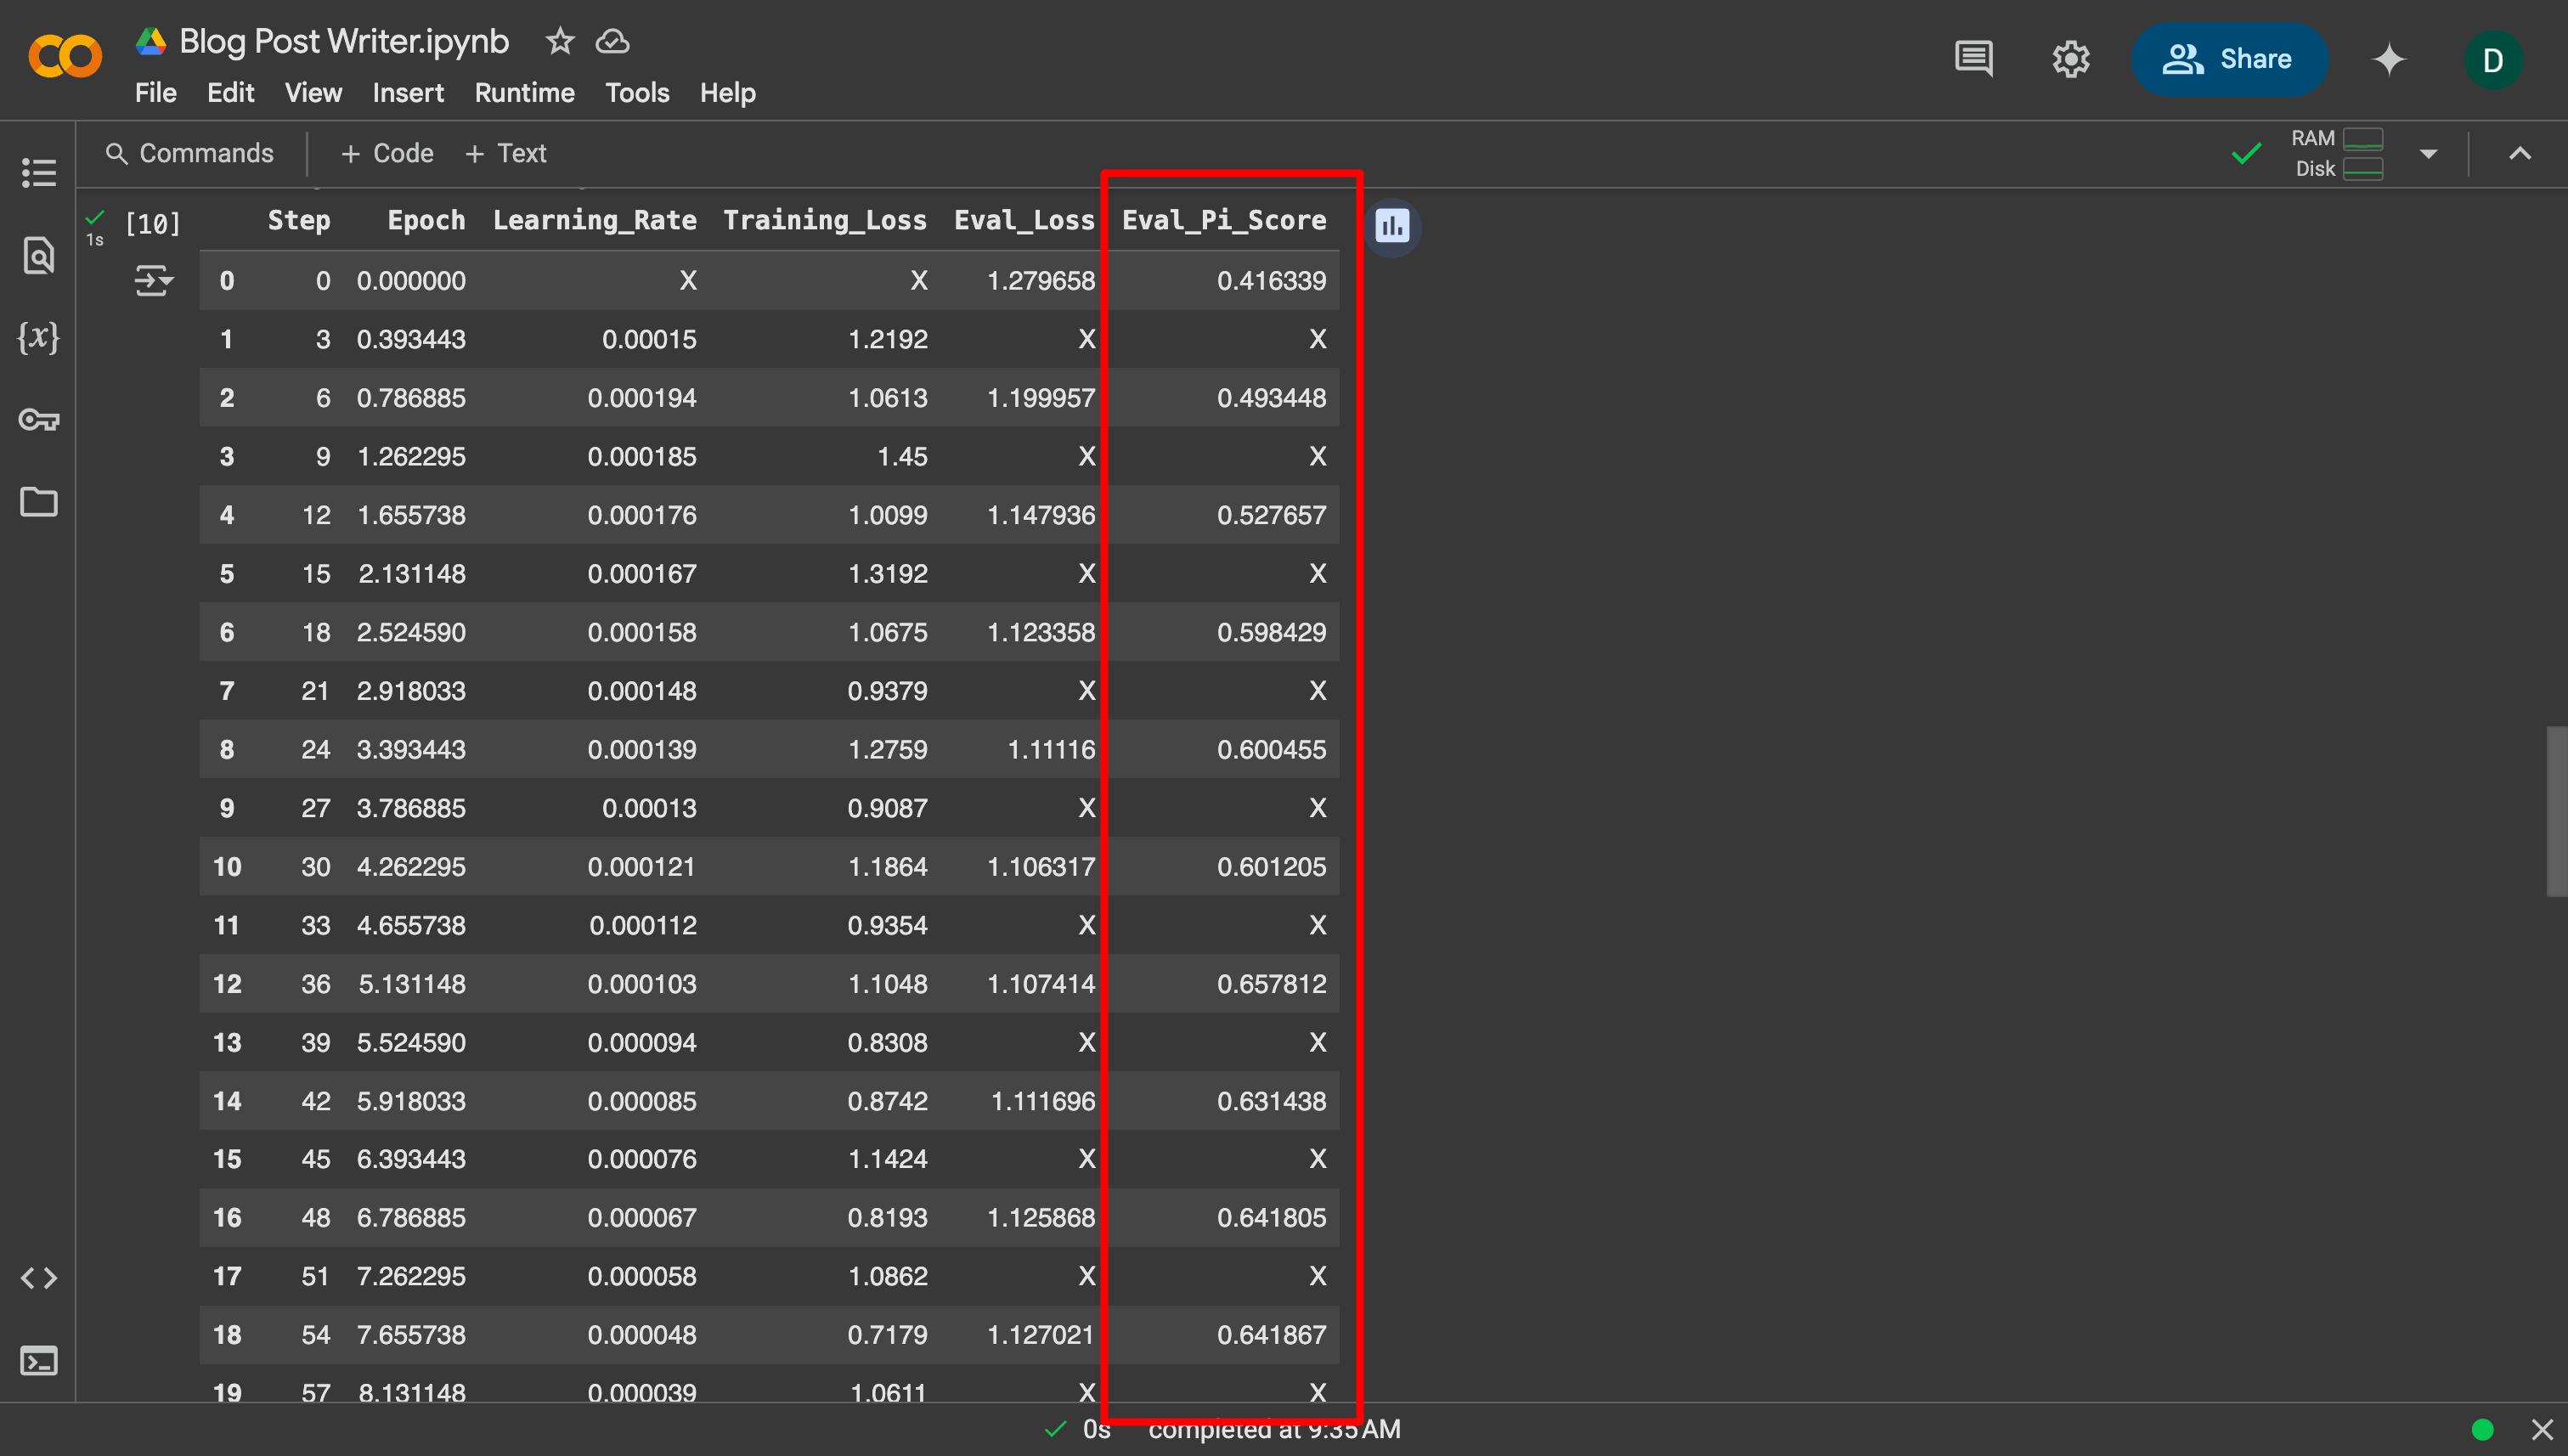Click the Training_Loss value 1.45
Image resolution: width=2568 pixels, height=1456 pixels.
point(902,457)
